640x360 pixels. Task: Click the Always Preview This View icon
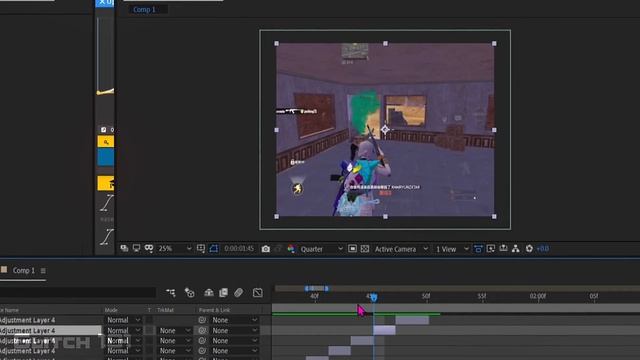tap(124, 249)
